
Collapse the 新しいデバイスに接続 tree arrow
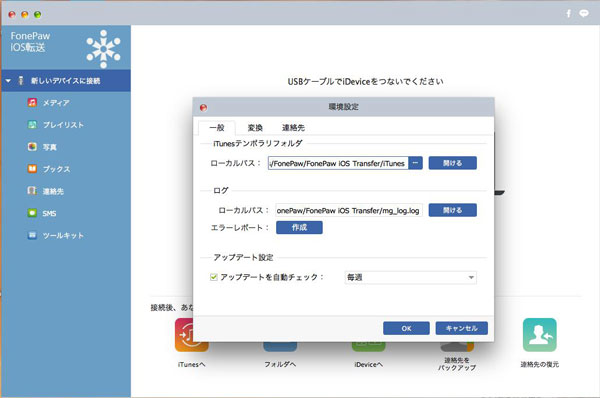pyautogui.click(x=8, y=81)
